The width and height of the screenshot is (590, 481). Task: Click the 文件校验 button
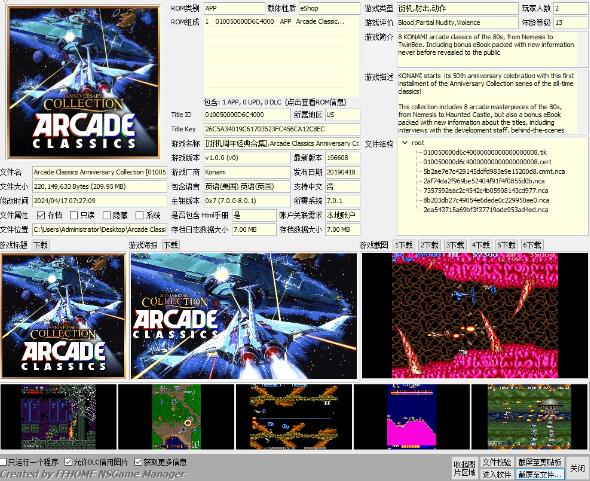click(496, 462)
